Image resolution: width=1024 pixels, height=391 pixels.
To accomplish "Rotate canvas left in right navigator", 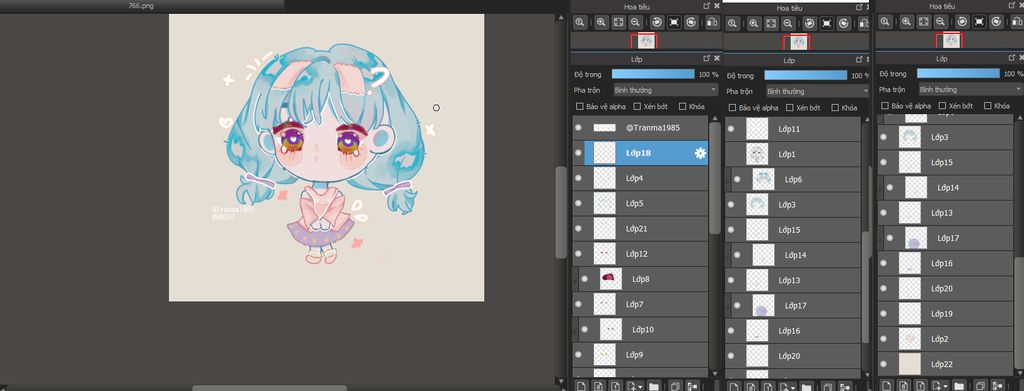I will (962, 22).
